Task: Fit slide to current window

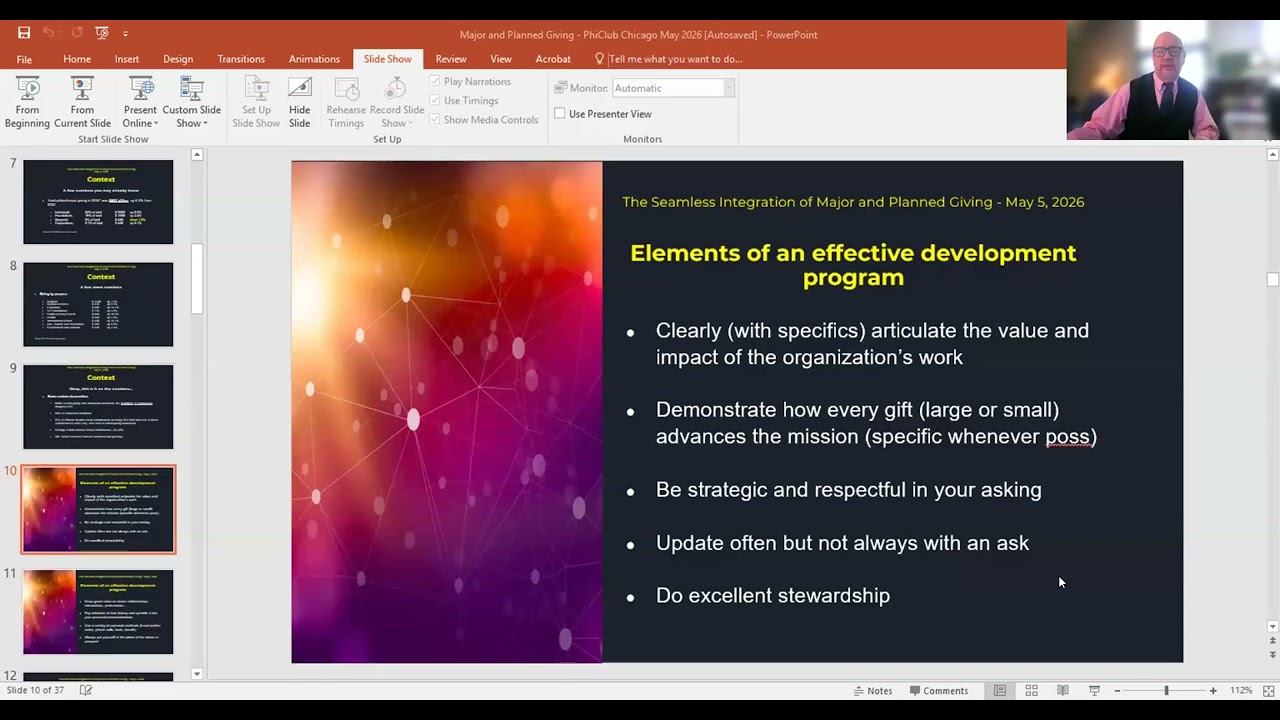Action: 1269,690
